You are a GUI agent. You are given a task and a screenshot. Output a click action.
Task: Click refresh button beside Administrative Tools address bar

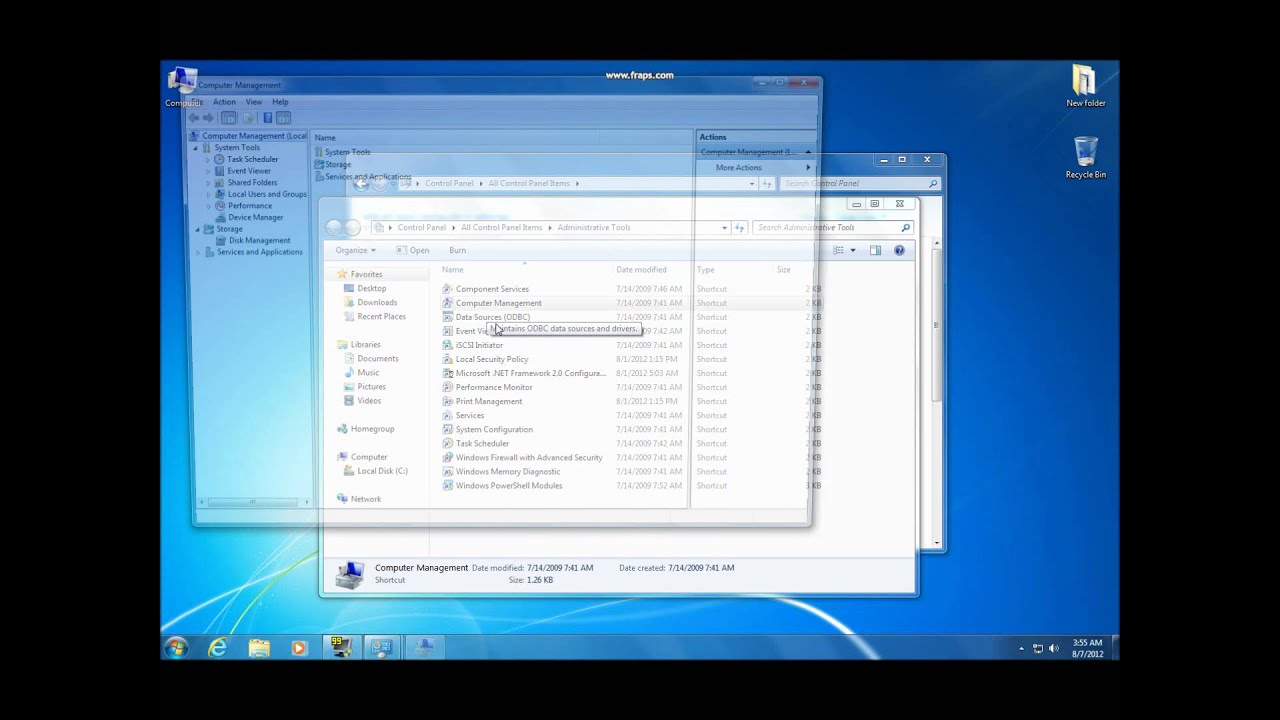(x=740, y=227)
